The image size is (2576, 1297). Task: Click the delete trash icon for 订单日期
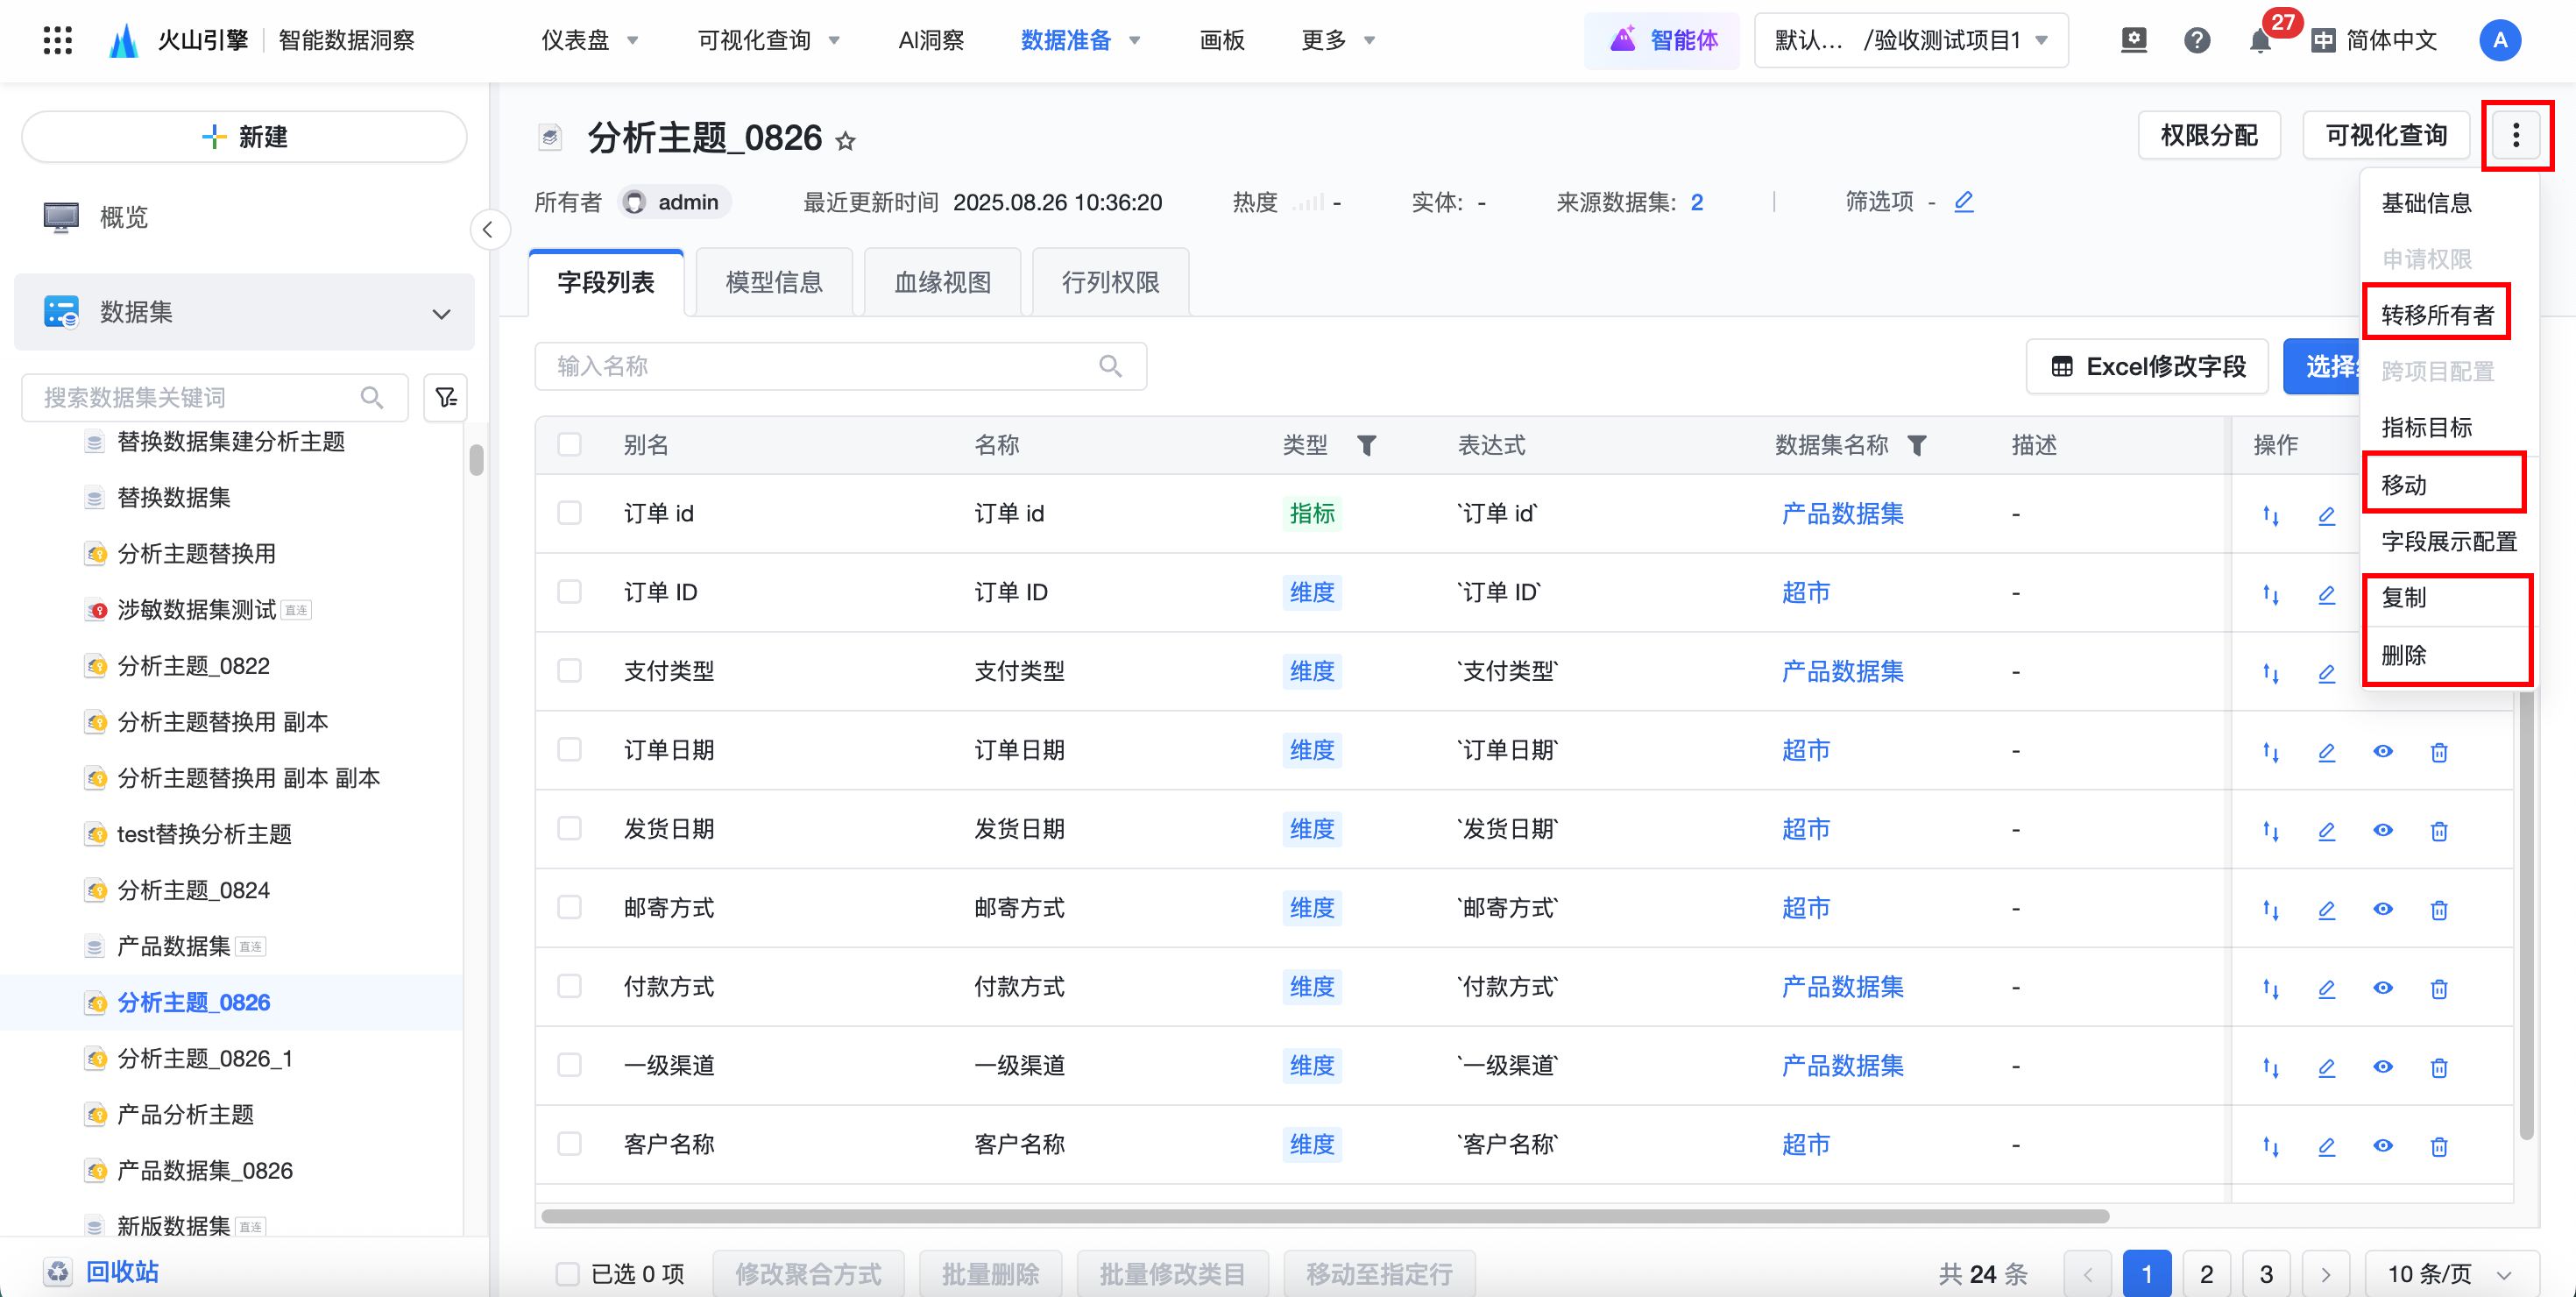click(x=2439, y=751)
